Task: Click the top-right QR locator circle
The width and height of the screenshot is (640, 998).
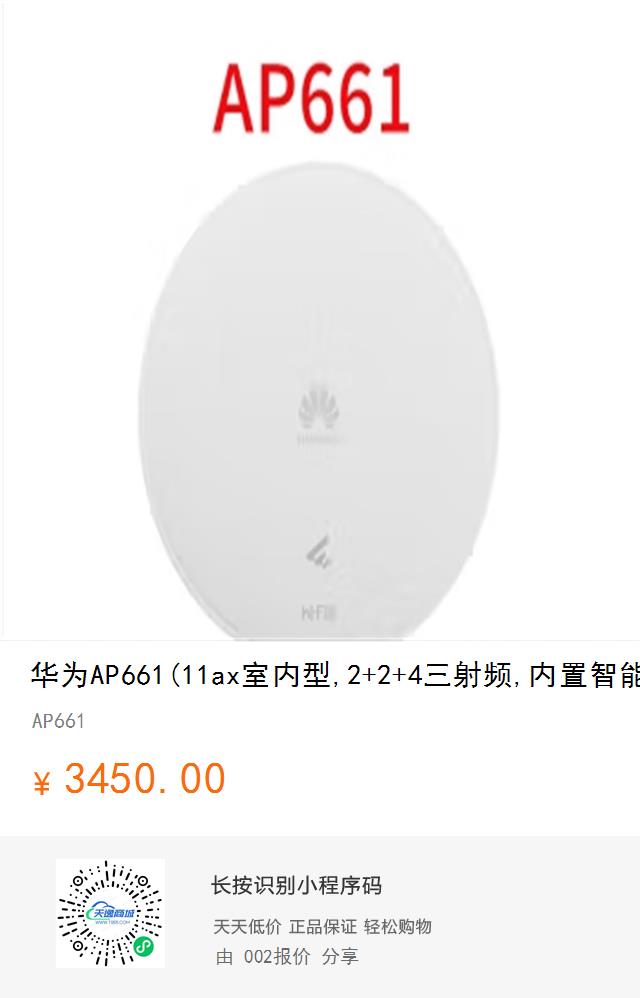Action: point(143,882)
